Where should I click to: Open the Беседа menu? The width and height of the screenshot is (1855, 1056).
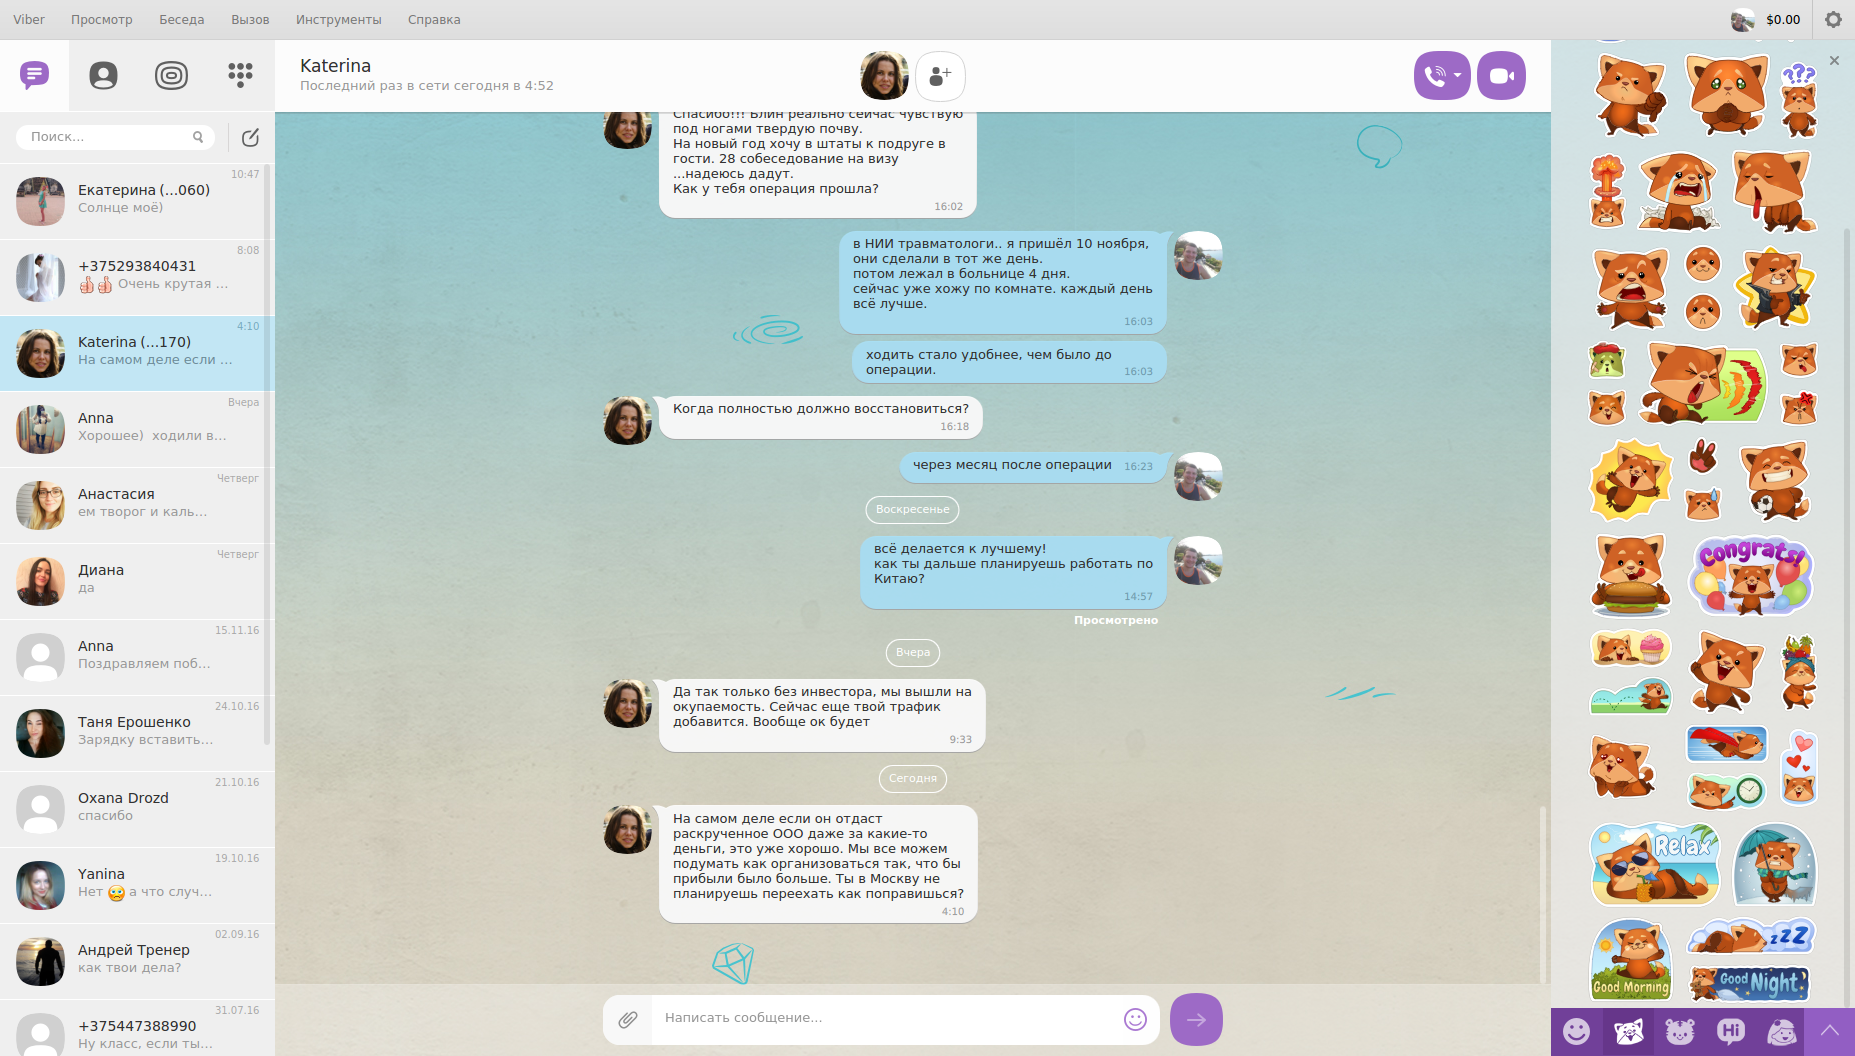(181, 19)
